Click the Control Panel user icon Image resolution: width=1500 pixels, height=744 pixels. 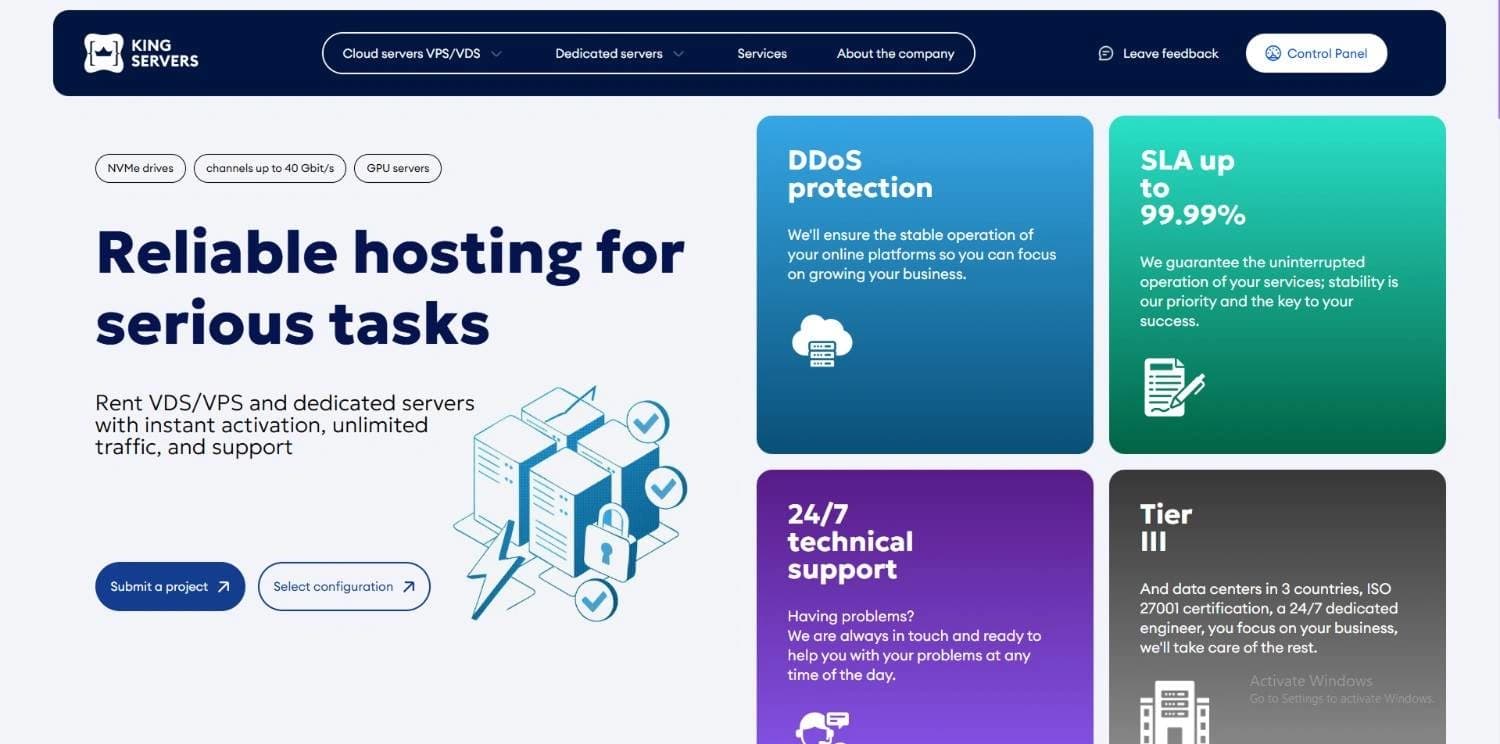[x=1273, y=54]
